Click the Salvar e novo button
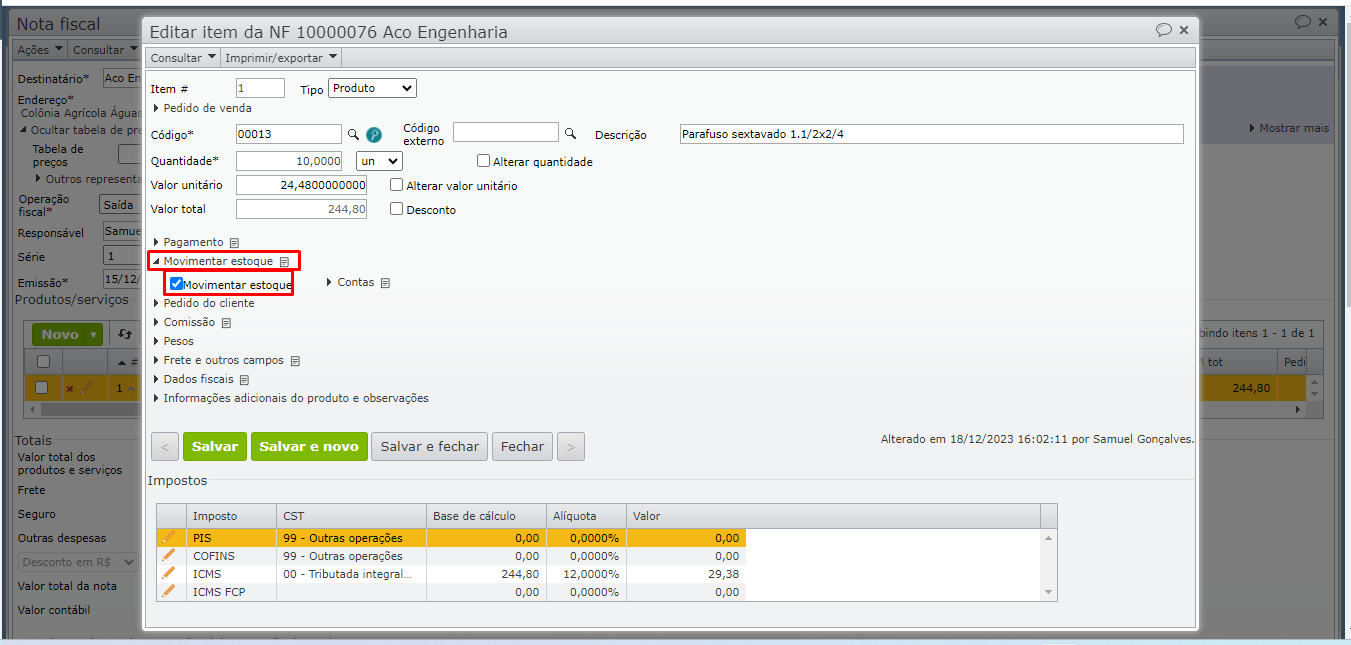 [309, 446]
